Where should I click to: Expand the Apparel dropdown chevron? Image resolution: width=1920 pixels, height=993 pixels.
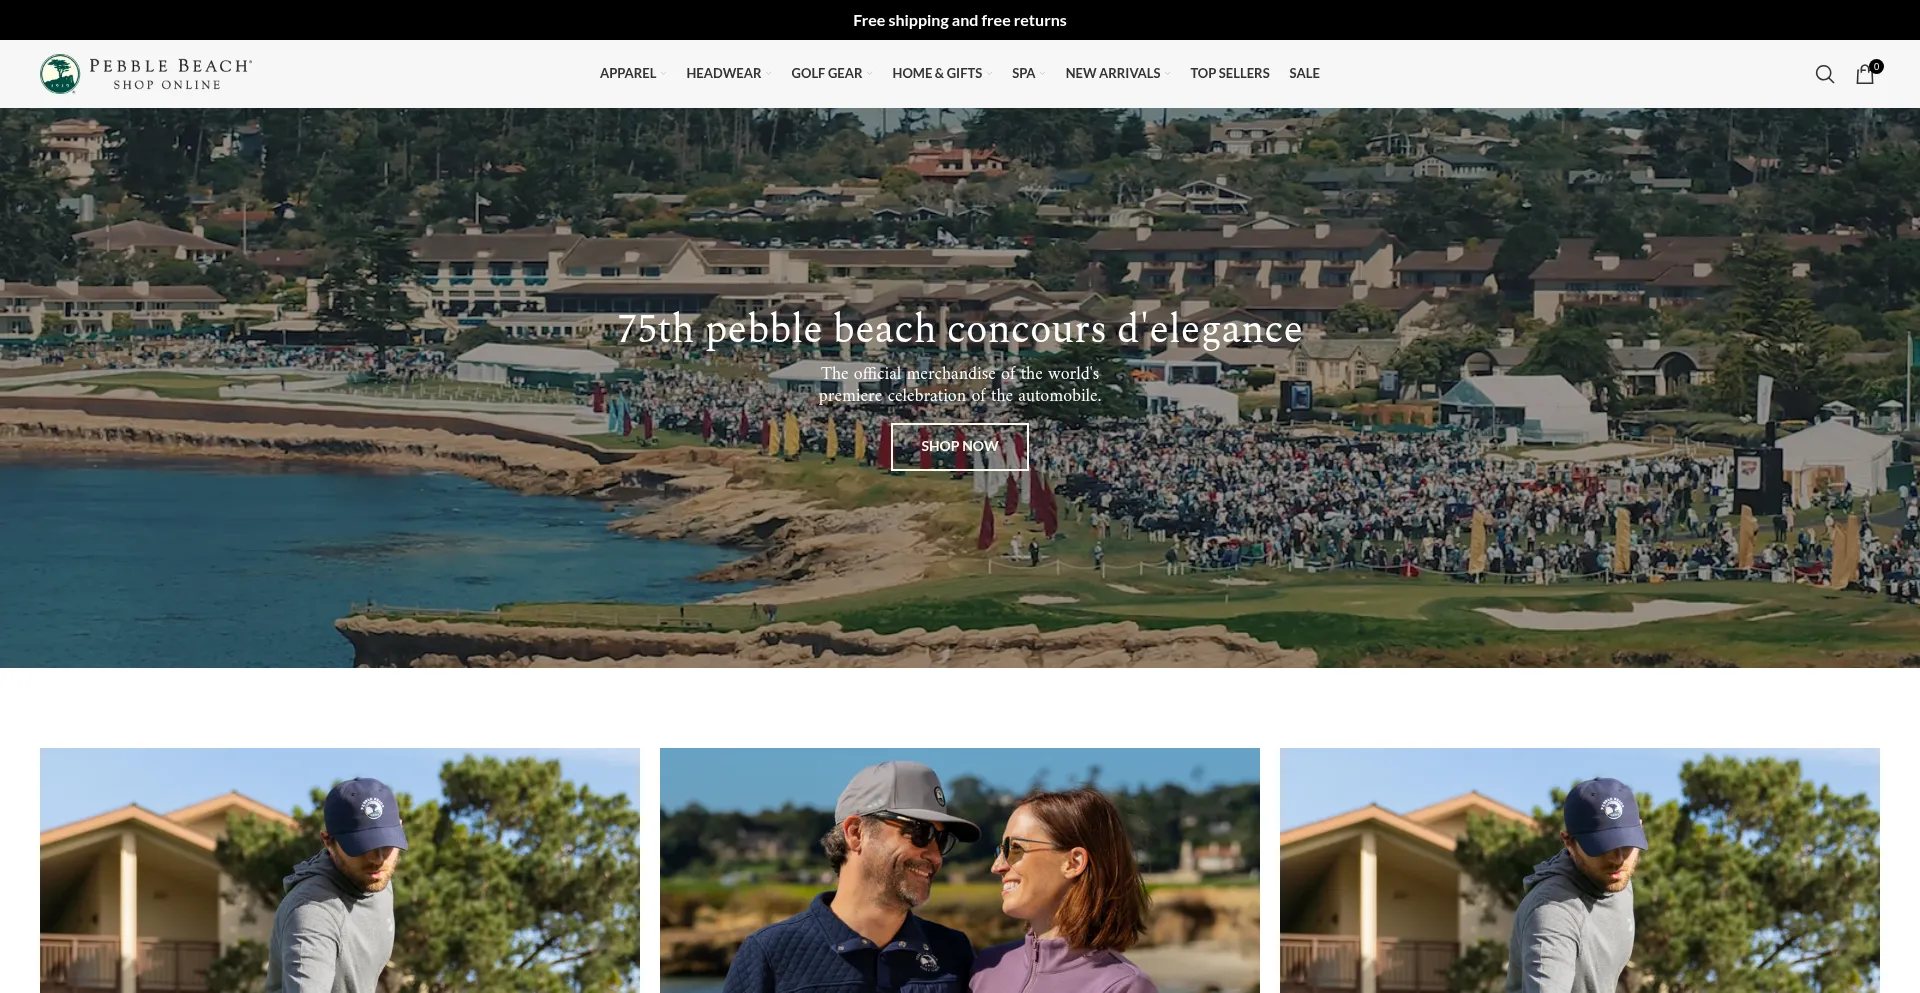pos(663,74)
